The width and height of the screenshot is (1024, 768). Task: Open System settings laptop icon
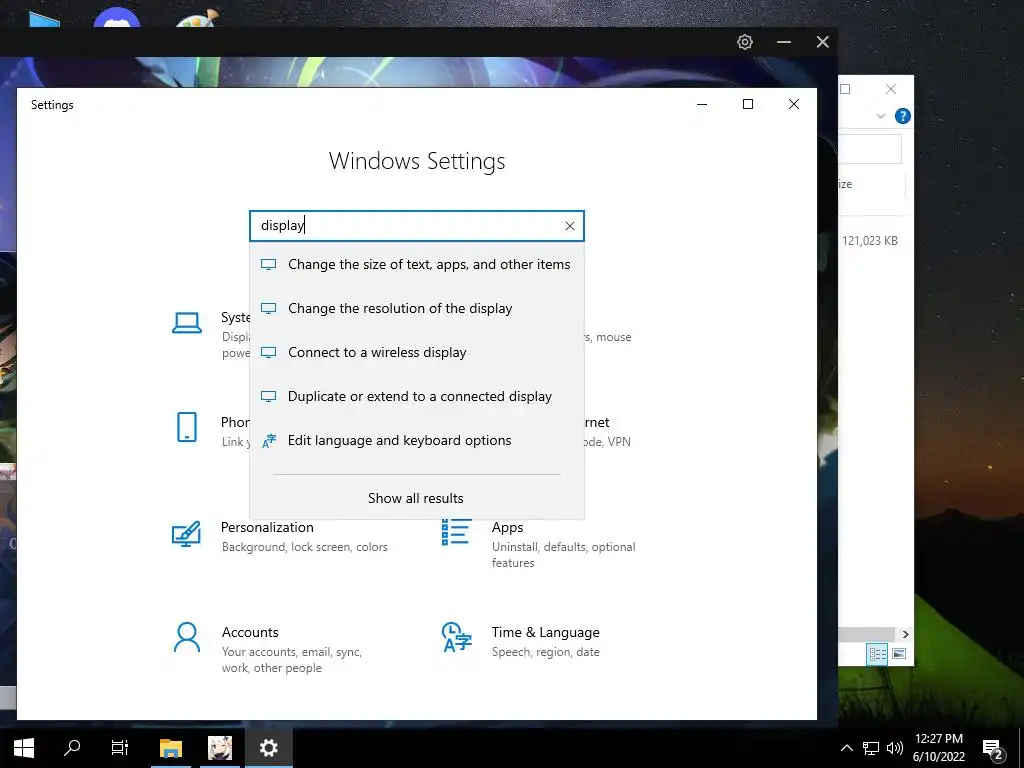(187, 323)
